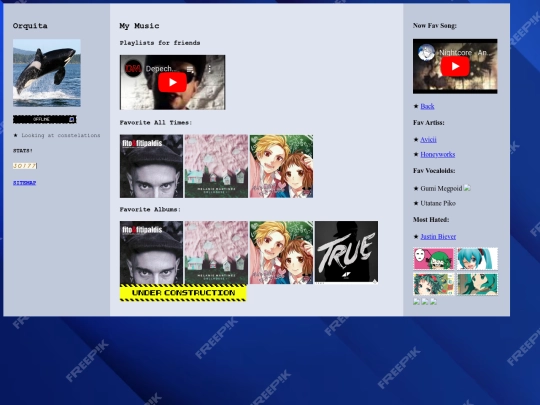Click the 'Playlists for friends' heading

(160, 43)
